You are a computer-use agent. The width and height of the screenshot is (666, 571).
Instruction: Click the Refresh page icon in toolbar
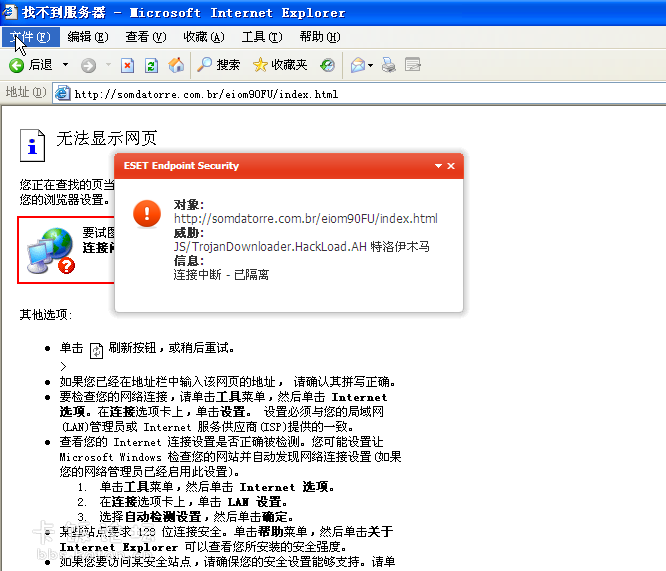click(151, 65)
